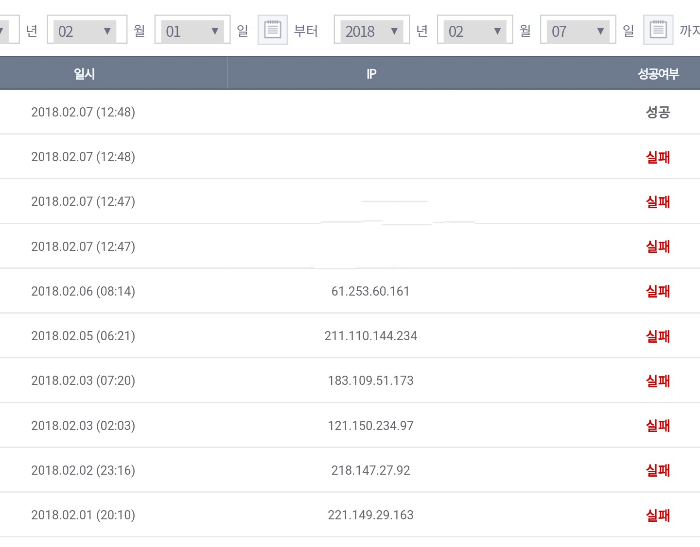The image size is (700, 547).
Task: Select IP address 211.110.144.234
Action: click(x=370, y=336)
